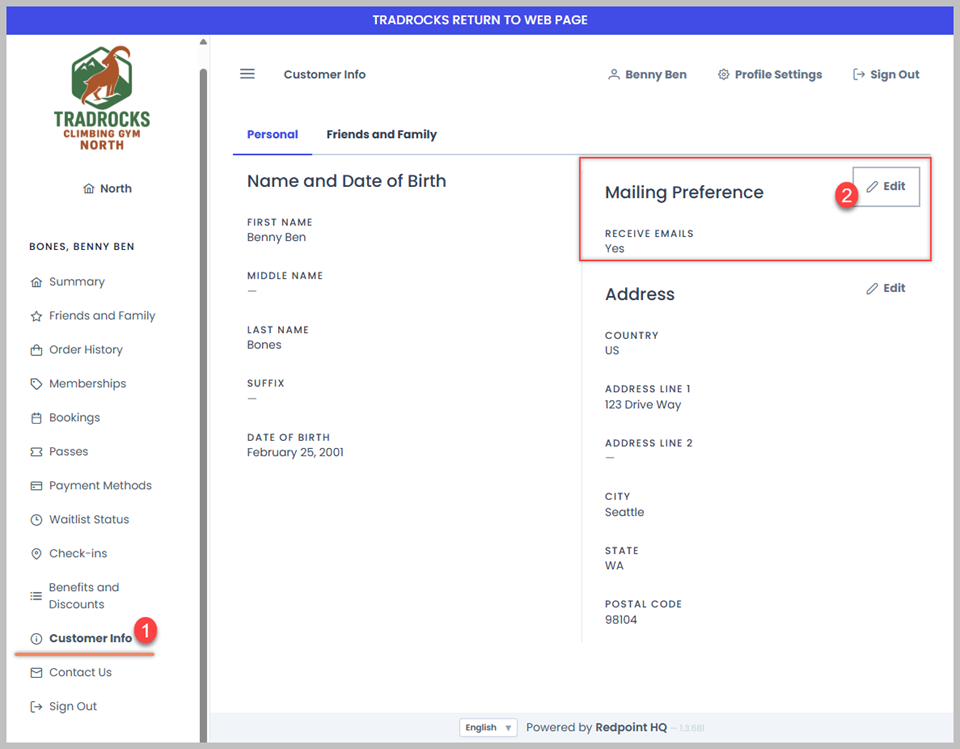Open Payment Methods

(x=100, y=486)
